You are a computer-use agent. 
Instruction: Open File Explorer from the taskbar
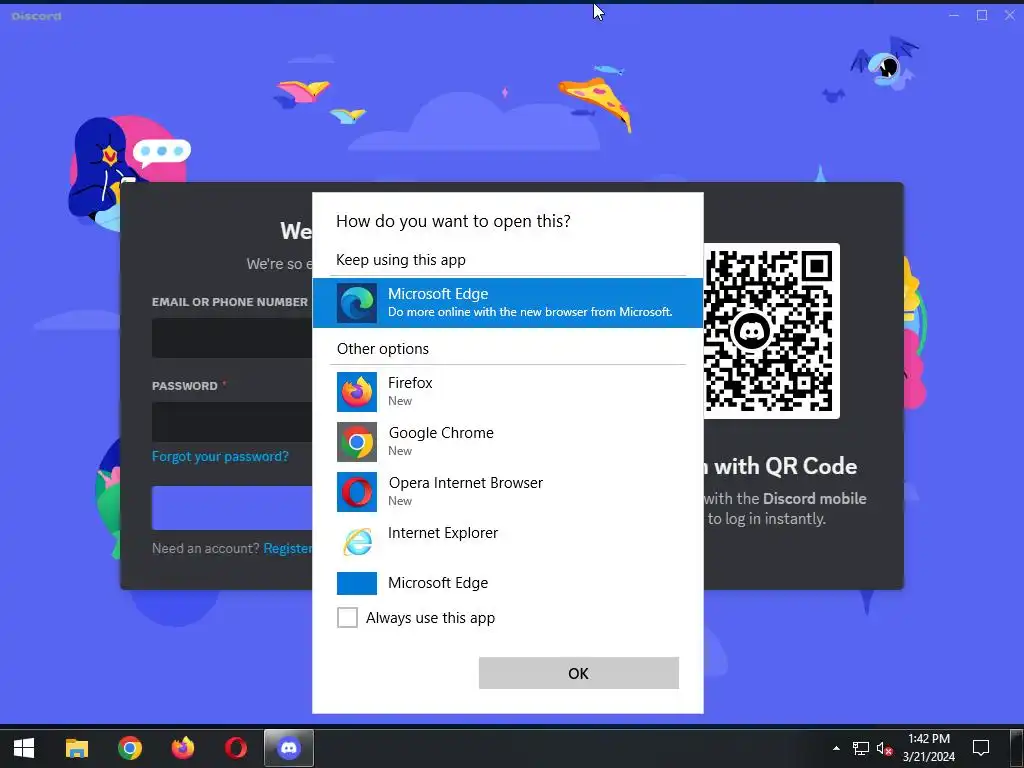(x=76, y=748)
